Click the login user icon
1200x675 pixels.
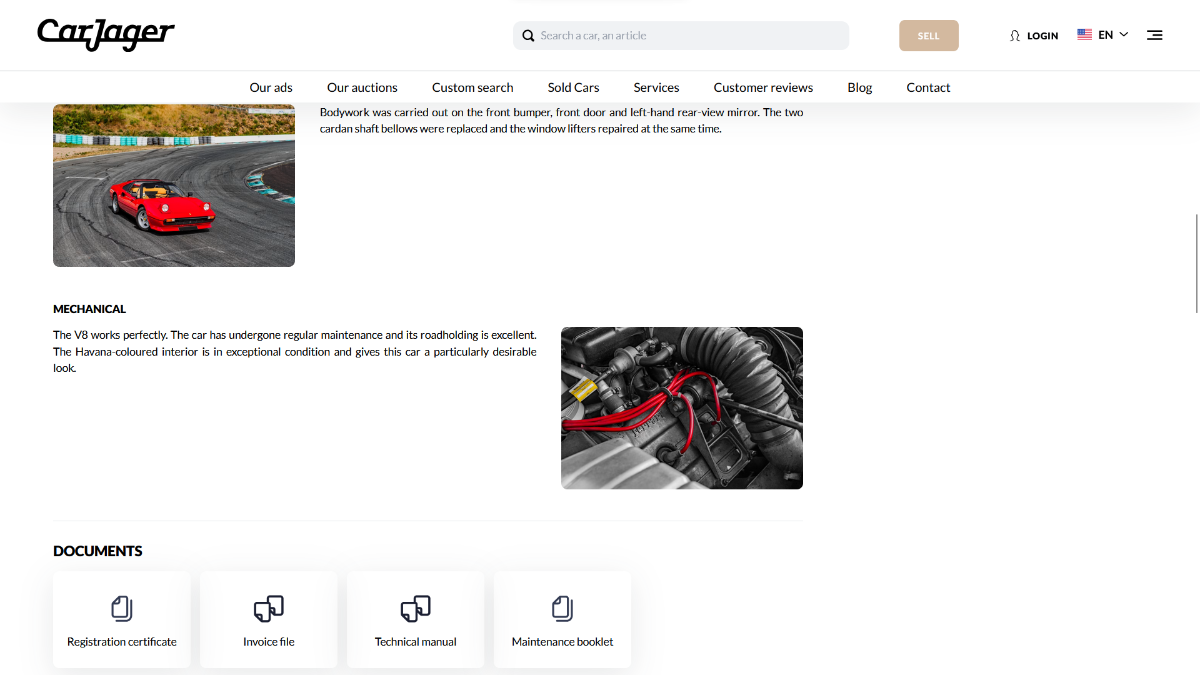(1015, 36)
